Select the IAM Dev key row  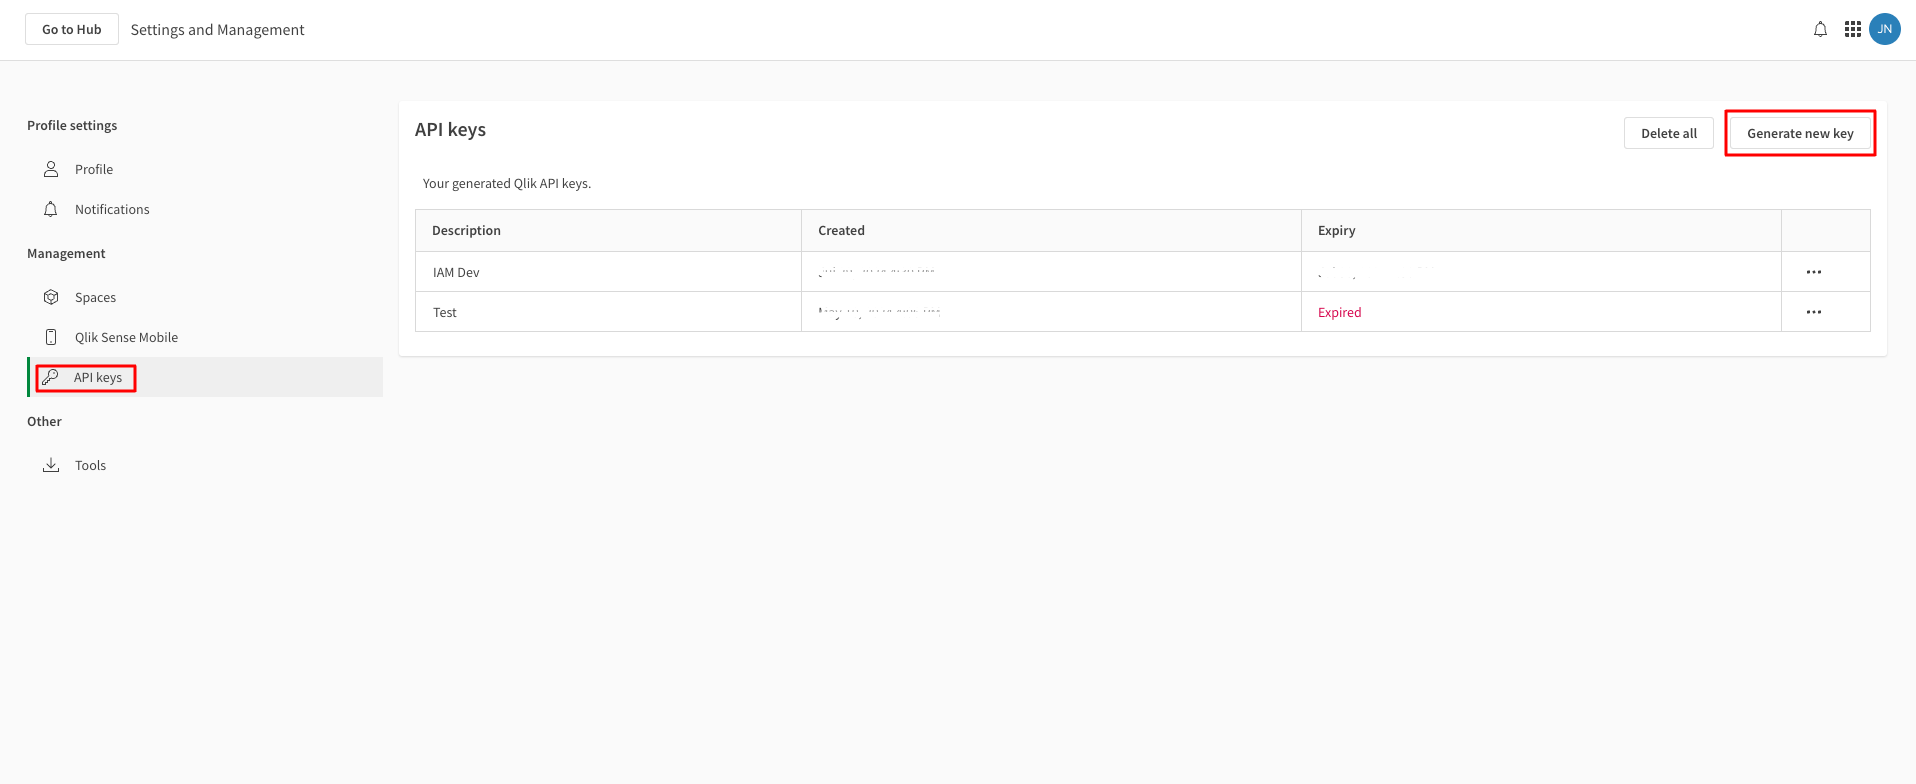[x=1142, y=272]
